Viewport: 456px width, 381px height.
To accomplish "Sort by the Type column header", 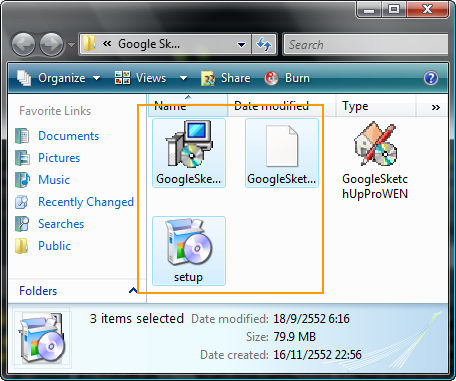I will 376,106.
